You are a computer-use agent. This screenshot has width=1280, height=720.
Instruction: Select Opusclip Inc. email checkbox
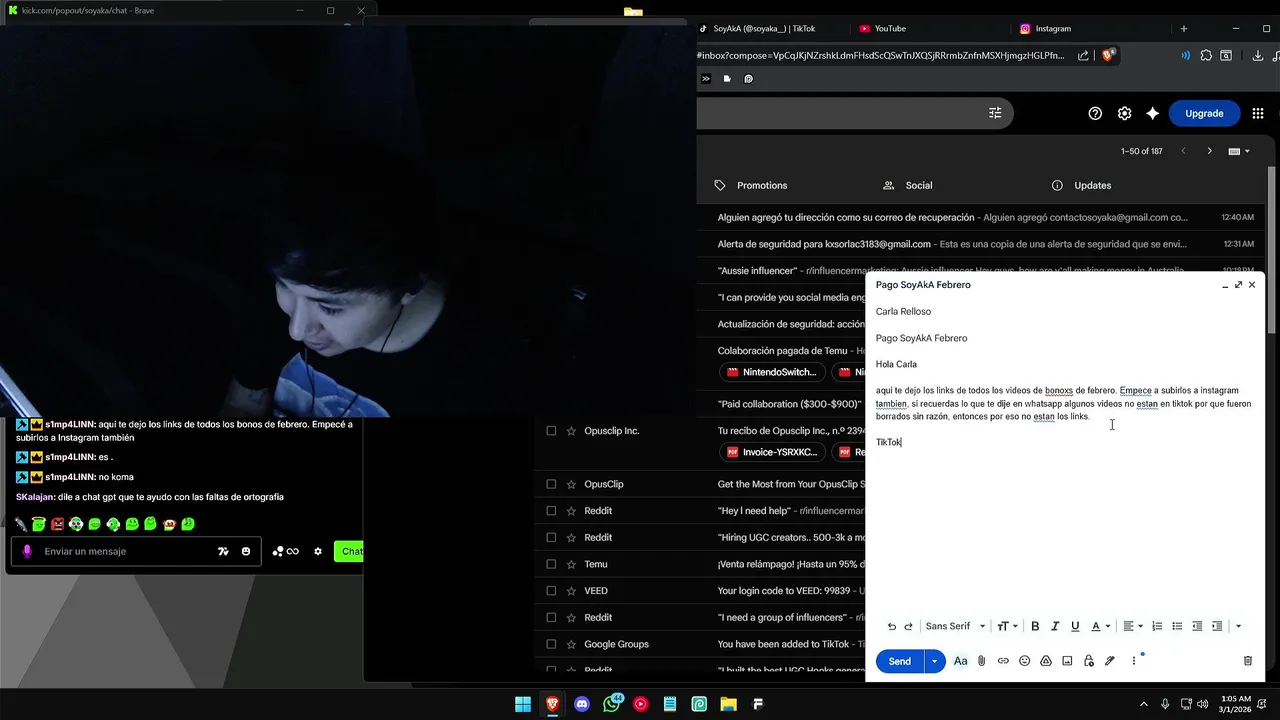click(551, 431)
